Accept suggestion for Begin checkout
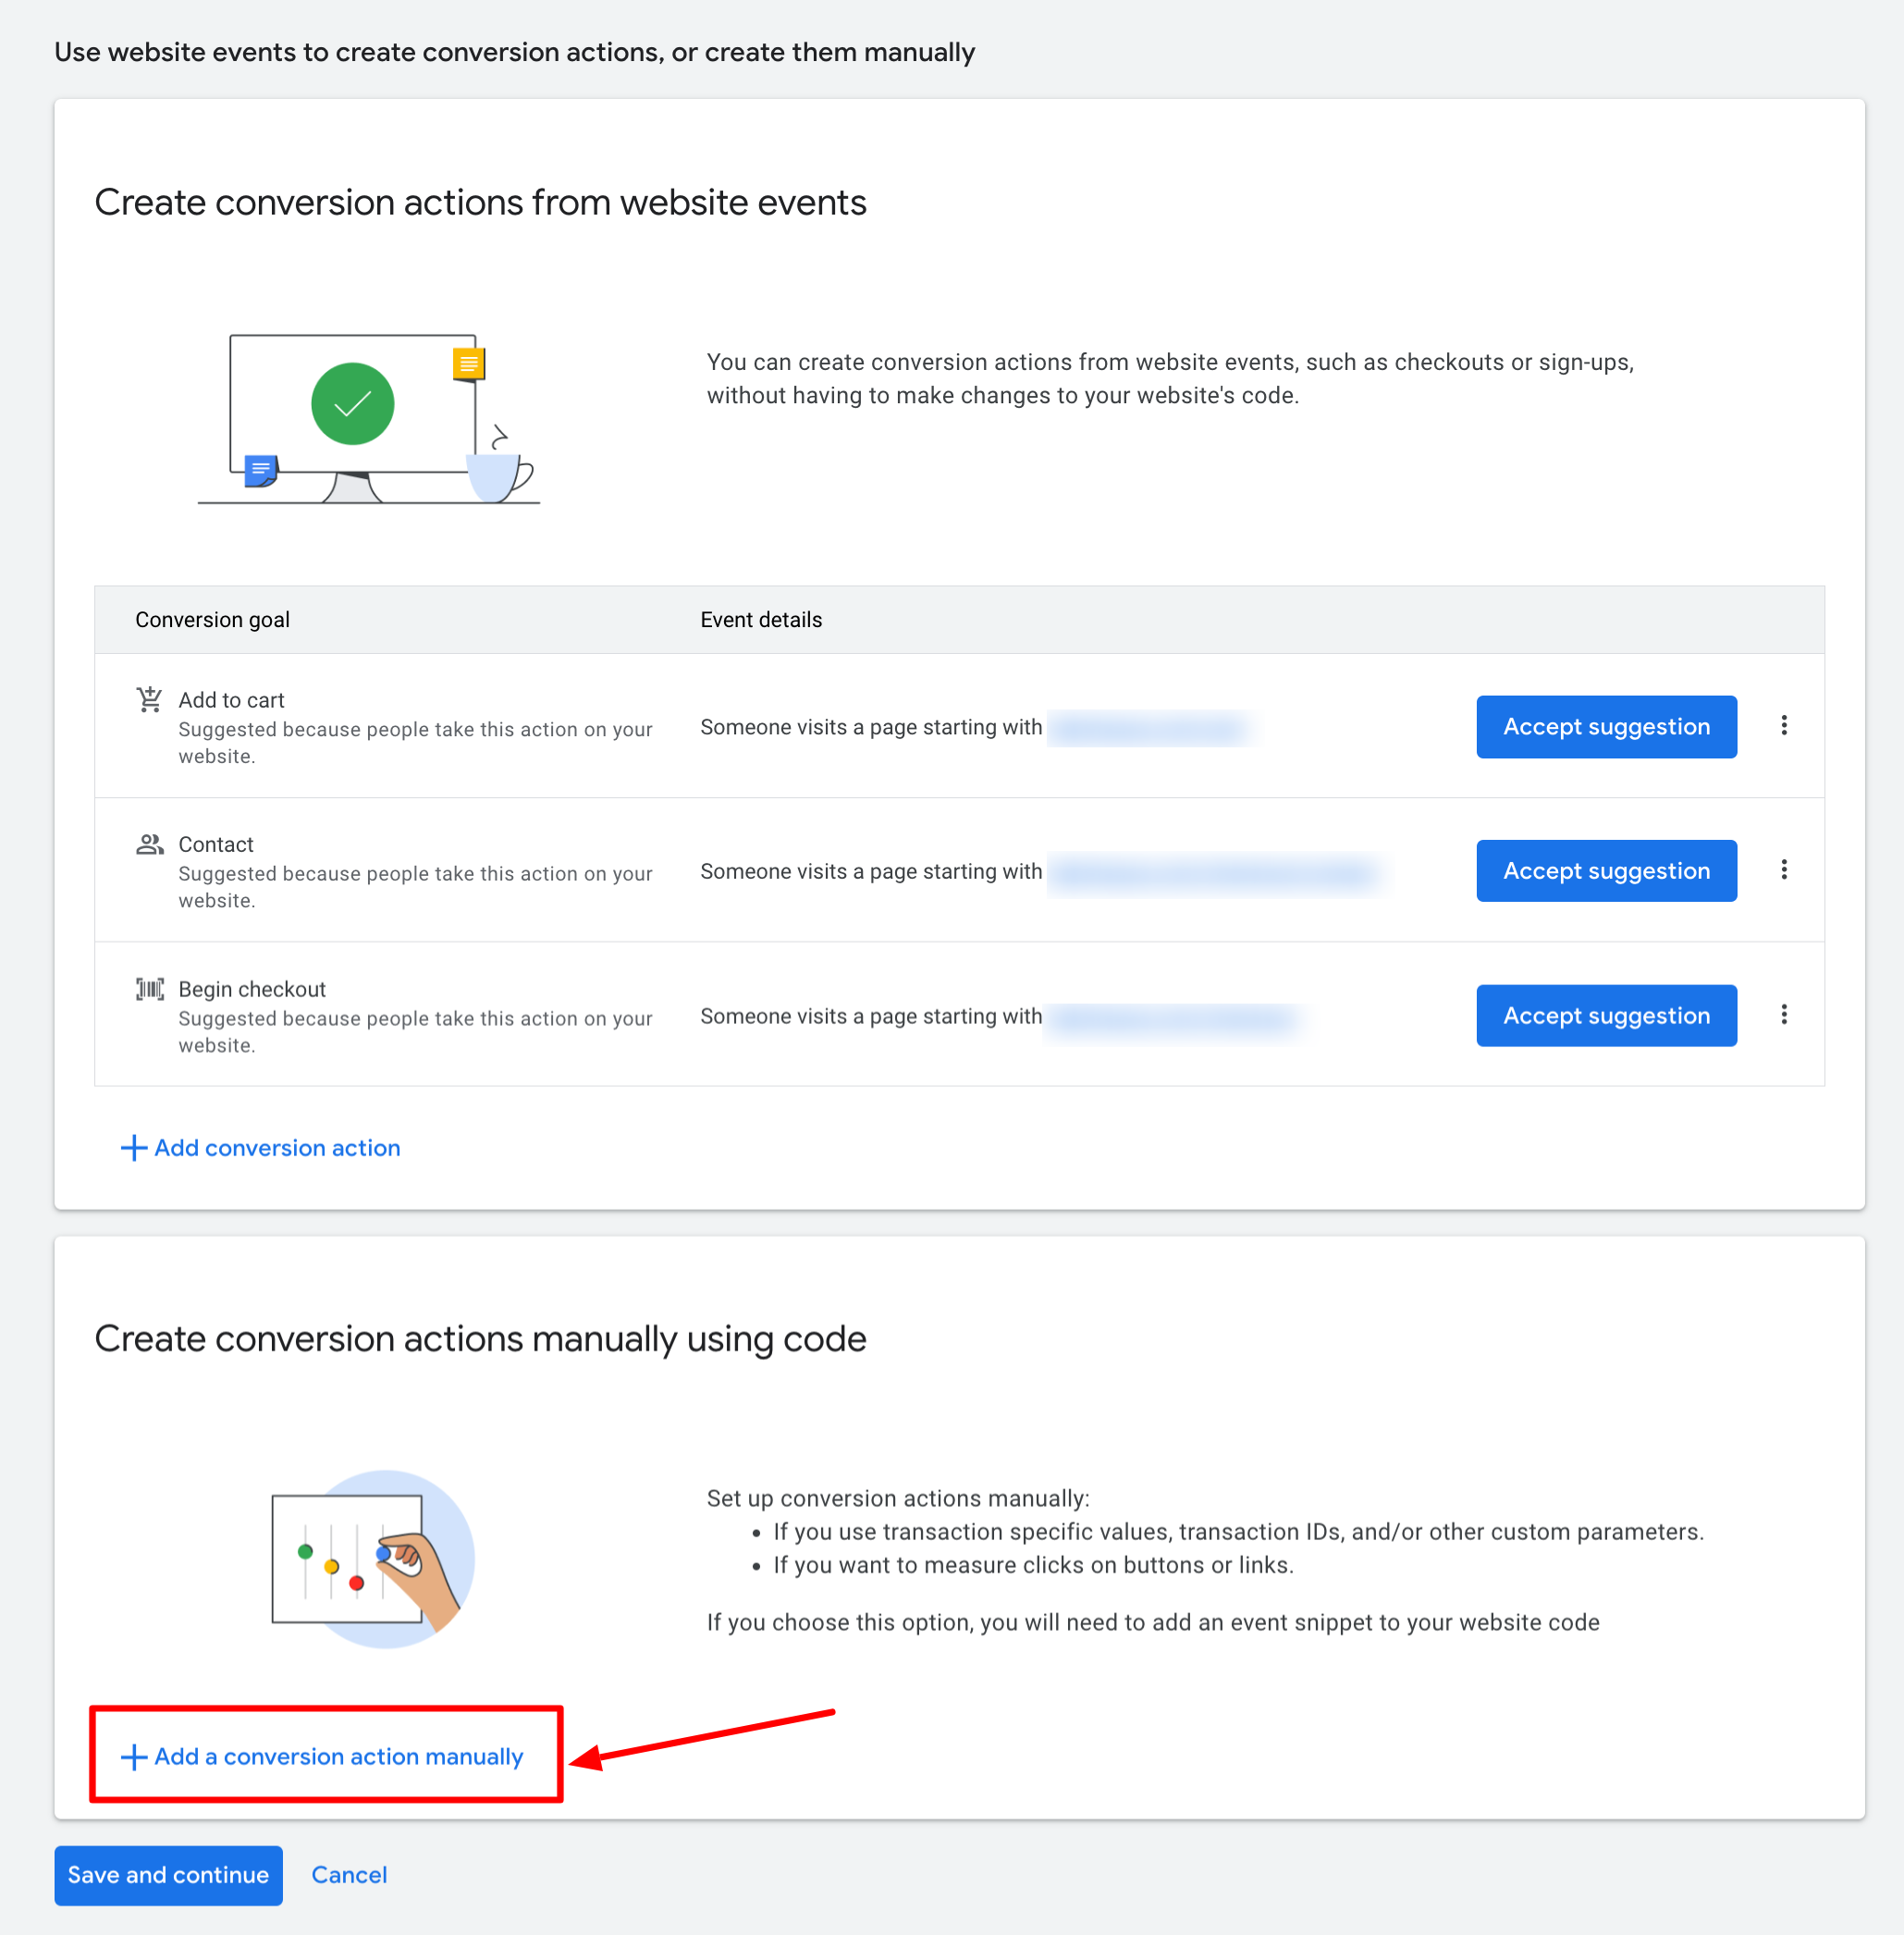Screen dimensions: 1904x1935 (1605, 1016)
